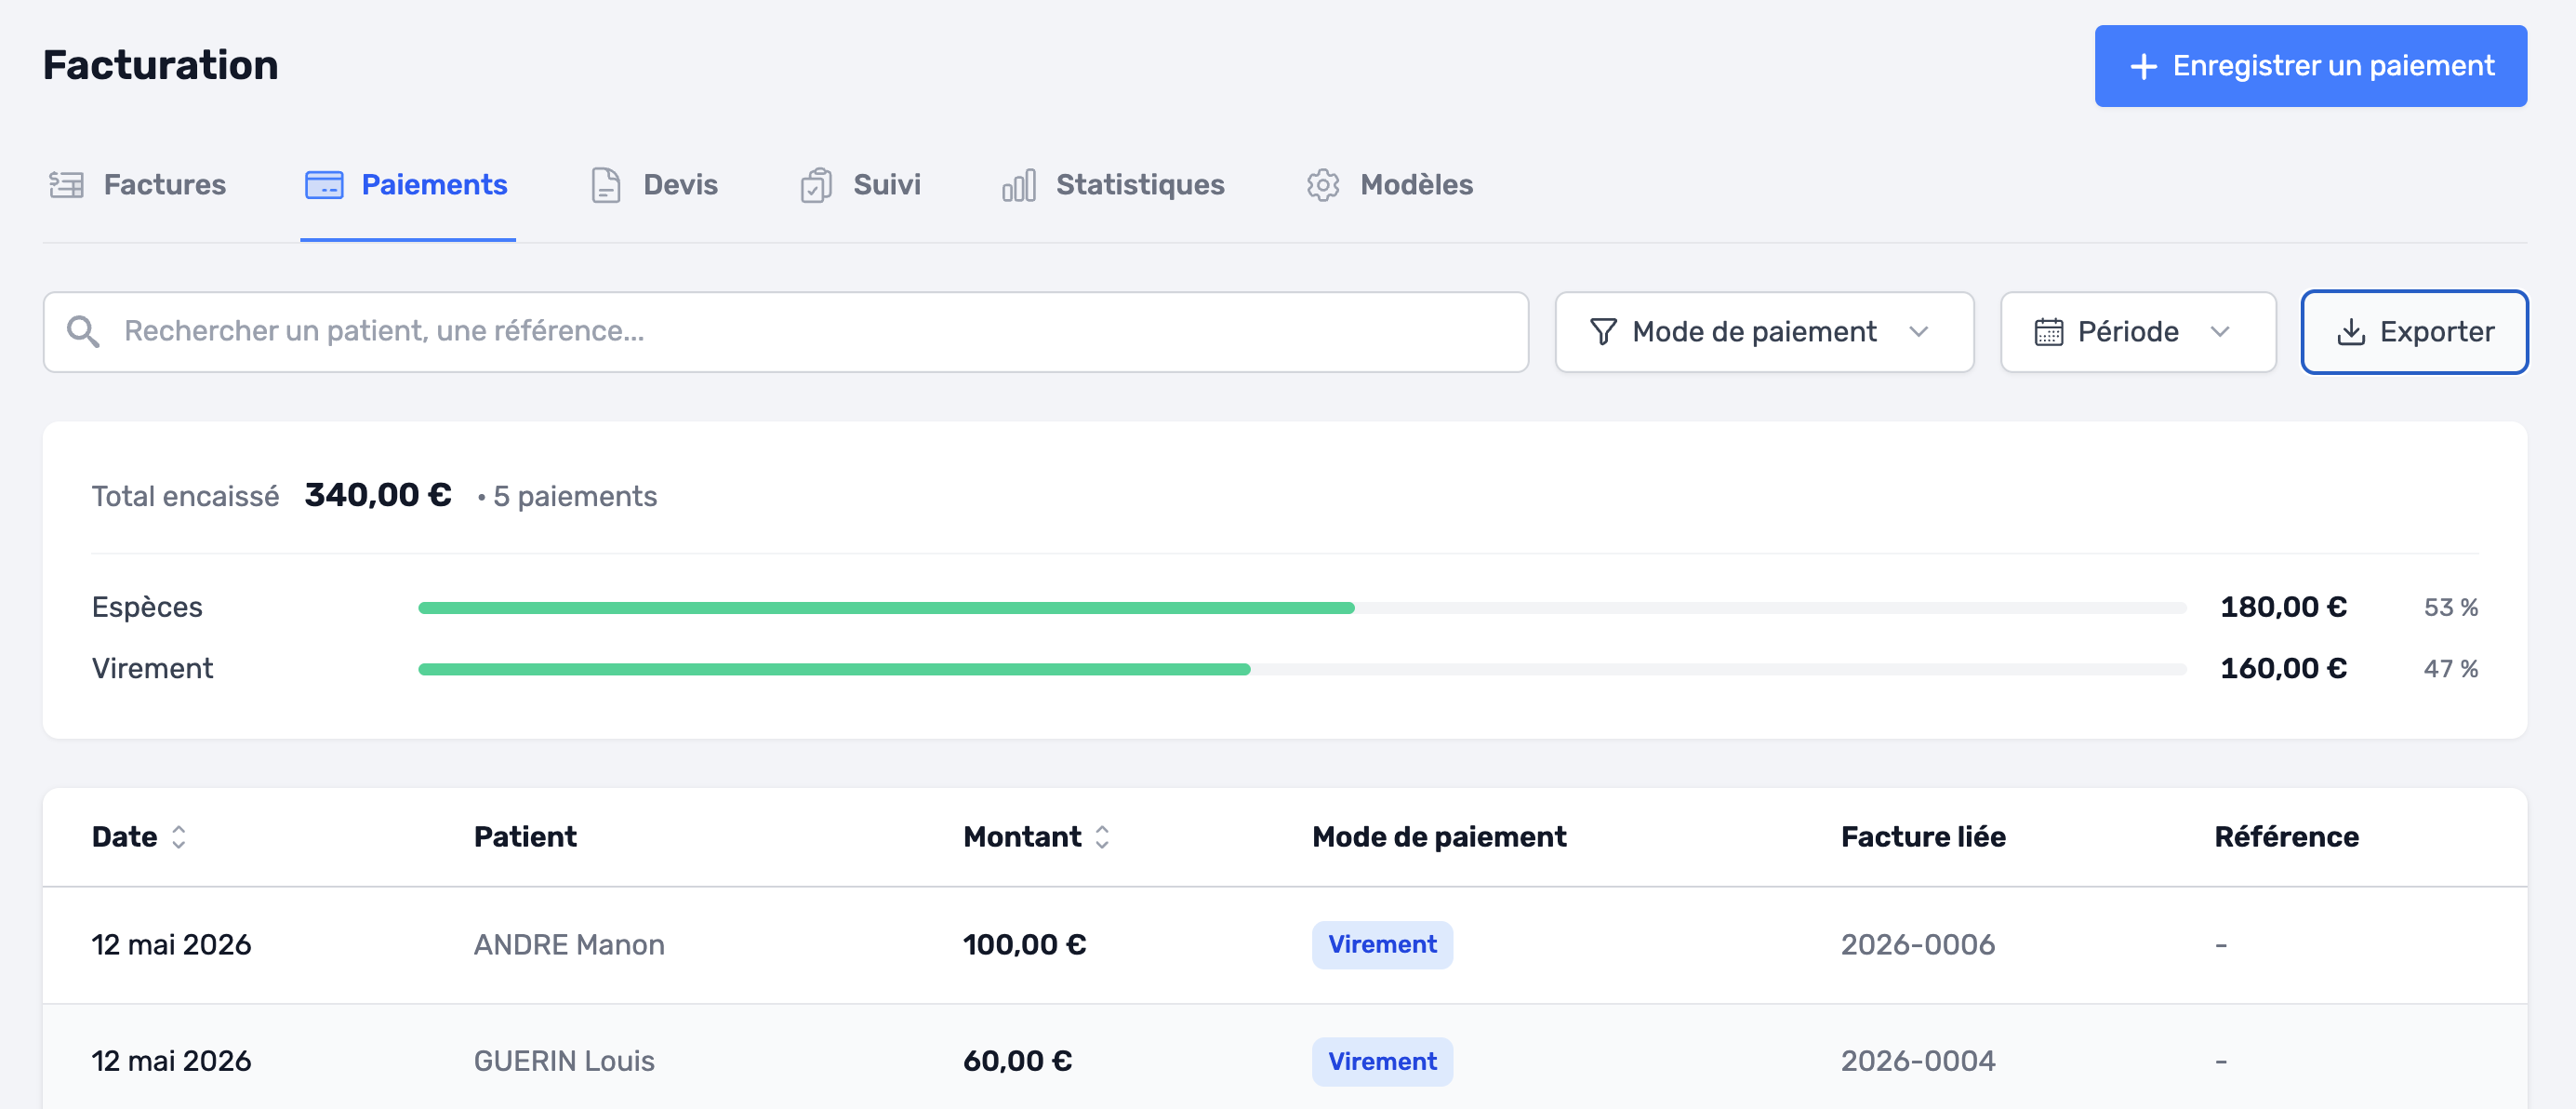Image resolution: width=2576 pixels, height=1109 pixels.
Task: Click the patient search field
Action: tap(786, 332)
